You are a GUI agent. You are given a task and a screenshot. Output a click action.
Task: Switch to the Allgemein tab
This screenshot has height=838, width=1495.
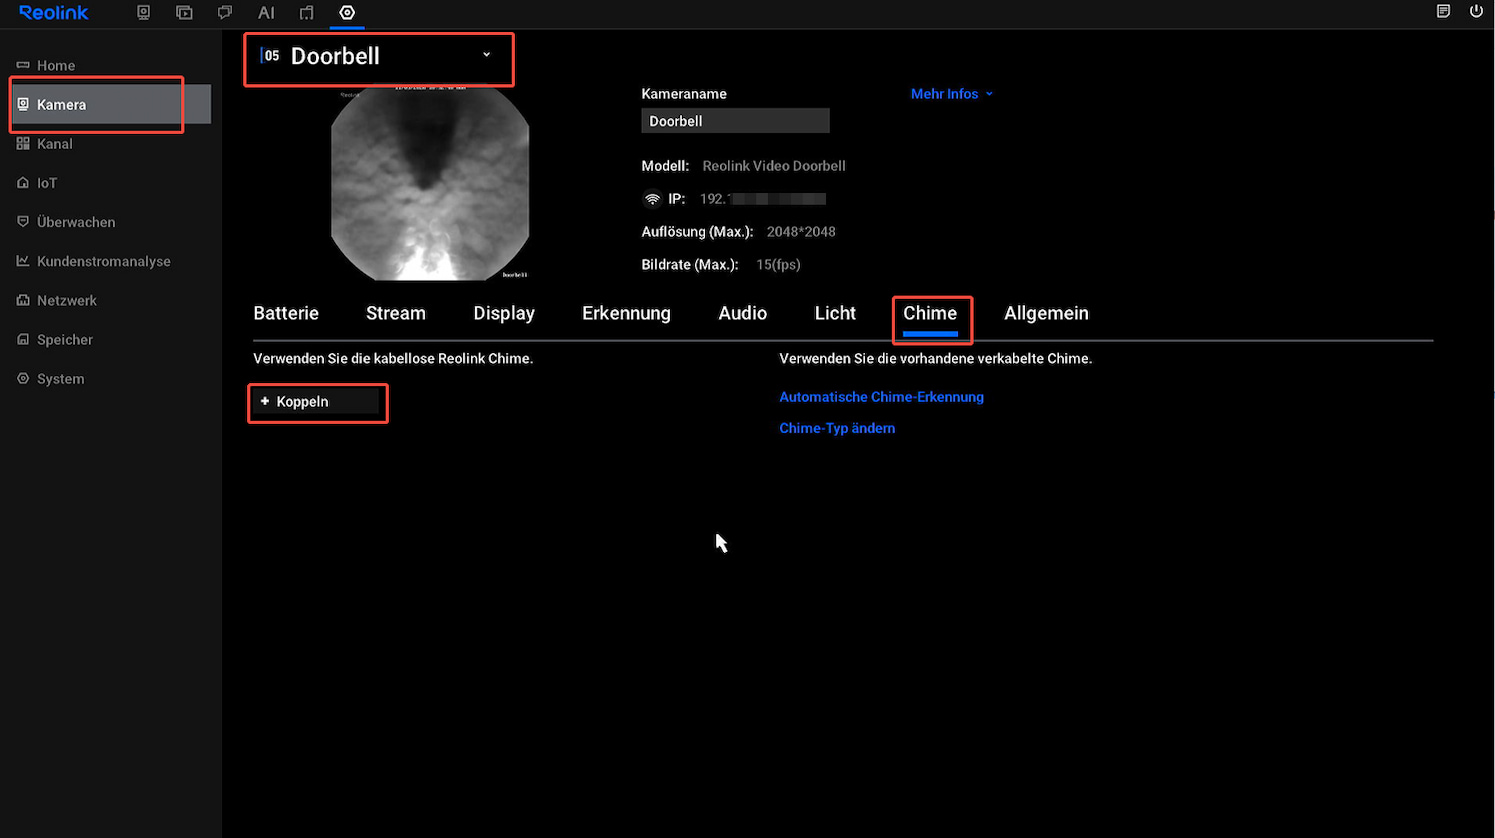pos(1046,313)
